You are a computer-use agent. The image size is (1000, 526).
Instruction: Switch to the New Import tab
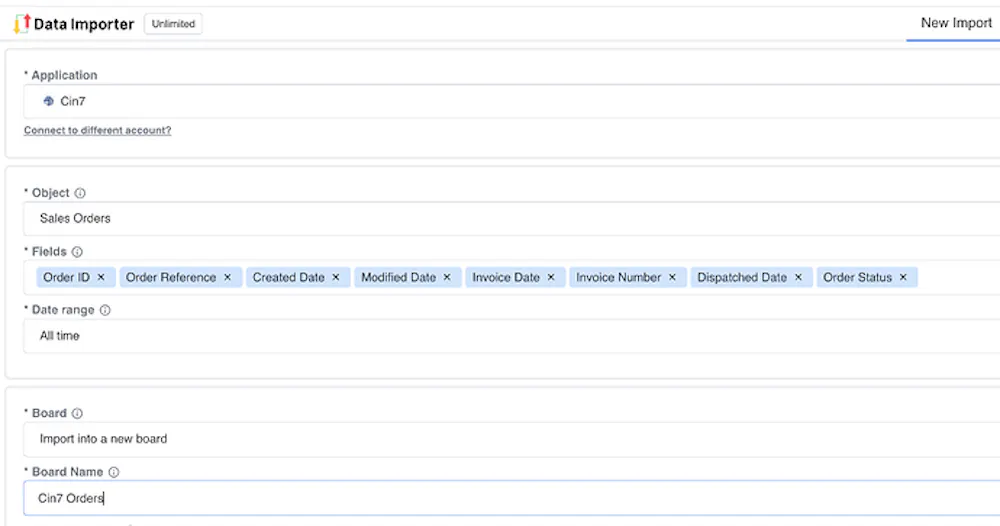pos(956,23)
